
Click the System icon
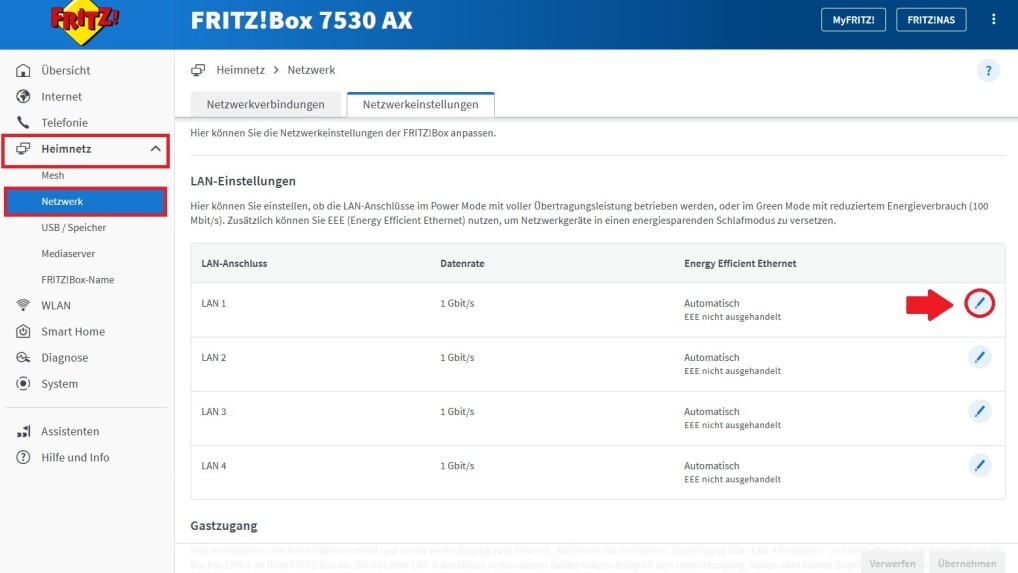click(23, 384)
